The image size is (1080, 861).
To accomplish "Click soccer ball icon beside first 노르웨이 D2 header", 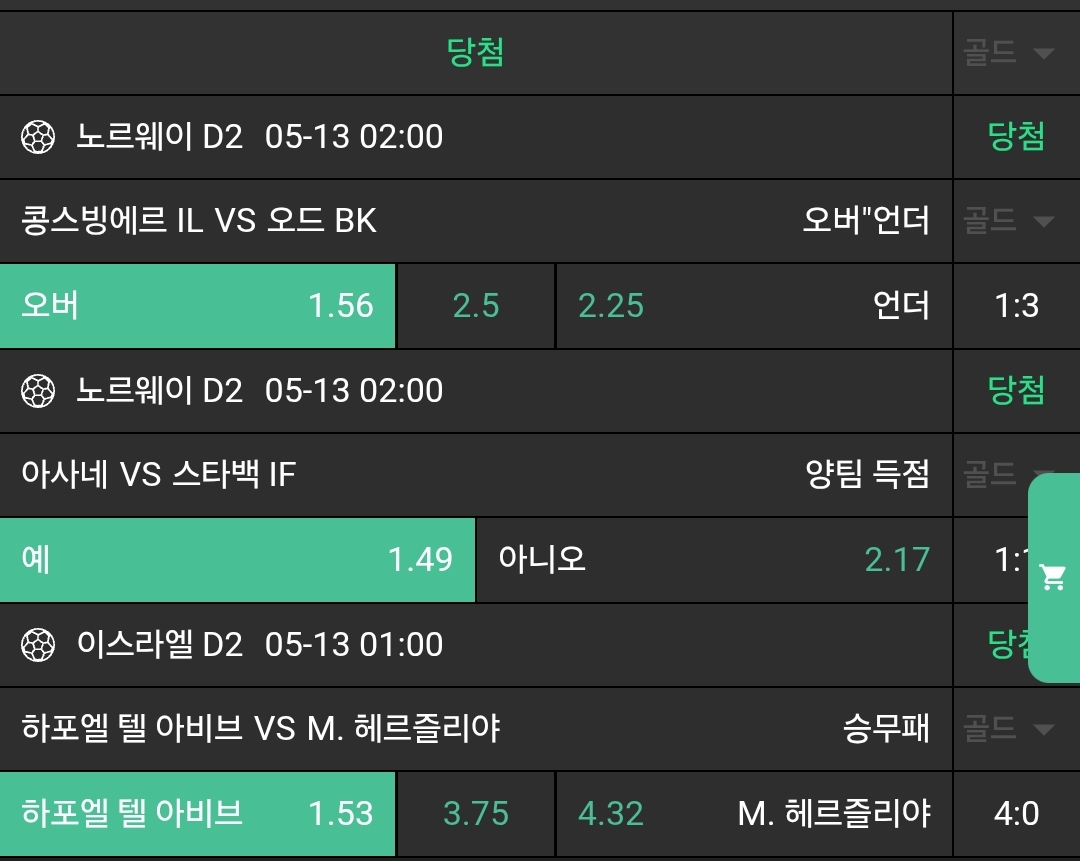I will point(38,137).
